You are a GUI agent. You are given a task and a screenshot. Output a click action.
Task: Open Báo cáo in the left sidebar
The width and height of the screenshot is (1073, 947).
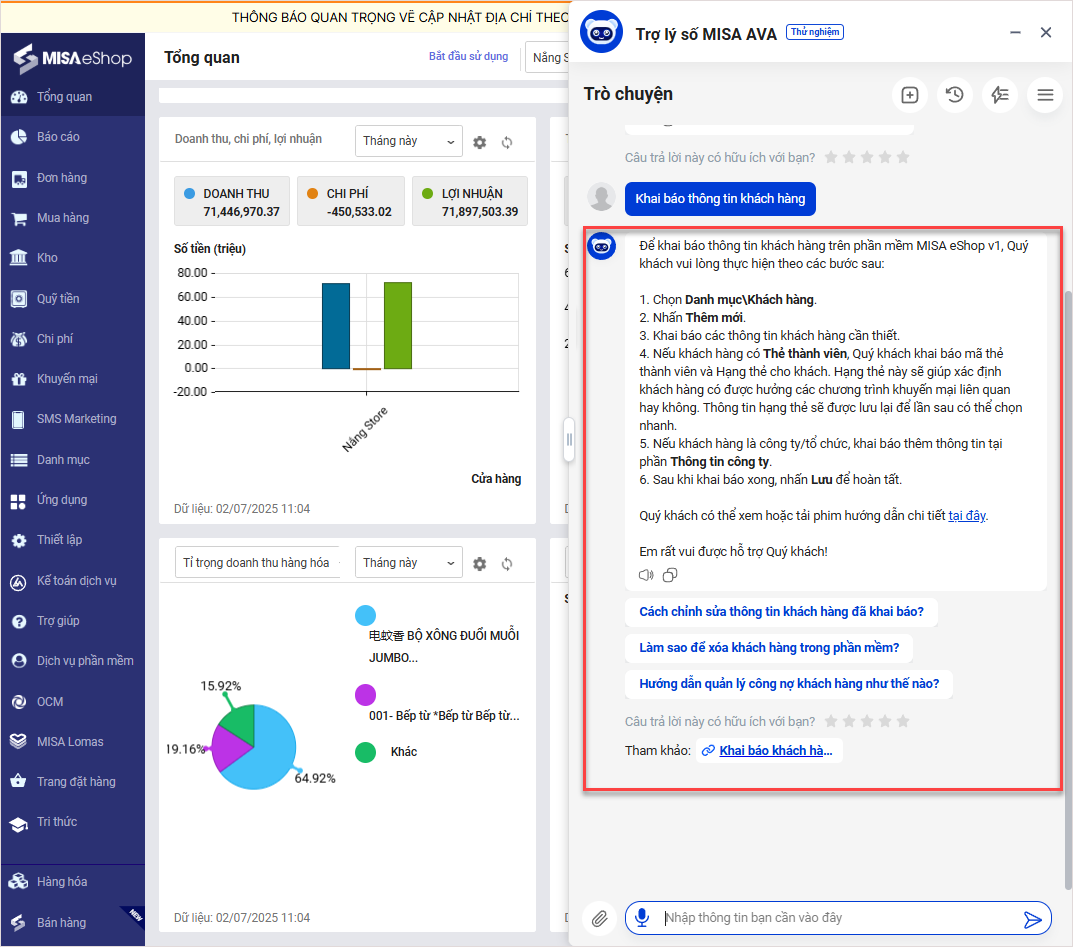click(58, 136)
